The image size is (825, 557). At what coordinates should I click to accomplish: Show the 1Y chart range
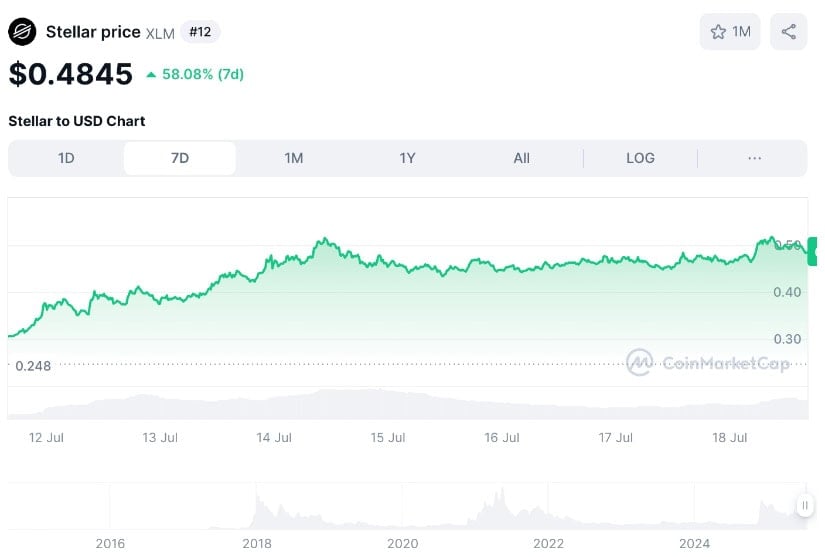tap(407, 158)
